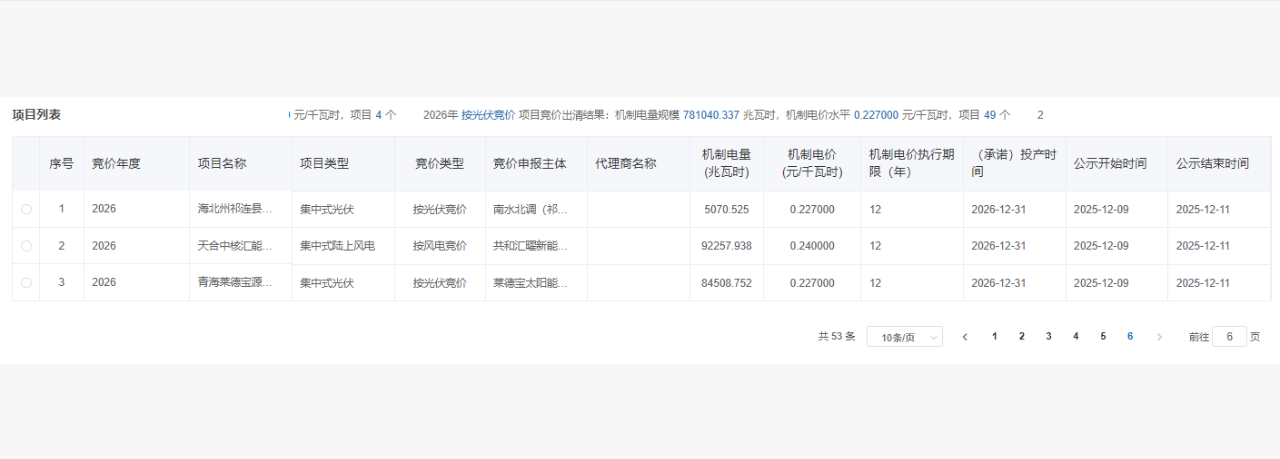Go to the next page with the right arrow
Screen dimensions: 1280x459
click(1159, 337)
